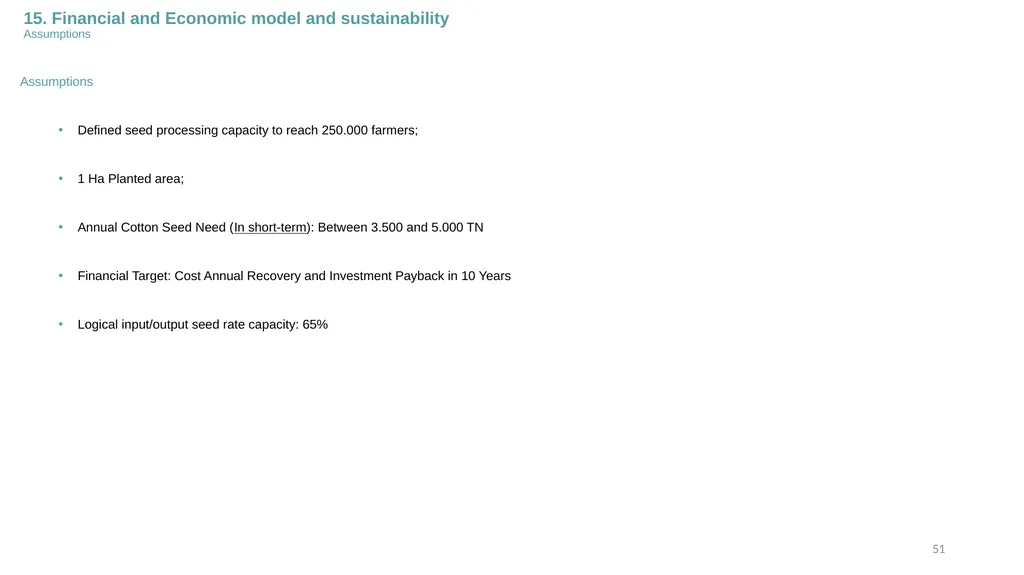Click the bullet dot before Defined seed processing
The width and height of the screenshot is (1024, 575).
(x=61, y=130)
